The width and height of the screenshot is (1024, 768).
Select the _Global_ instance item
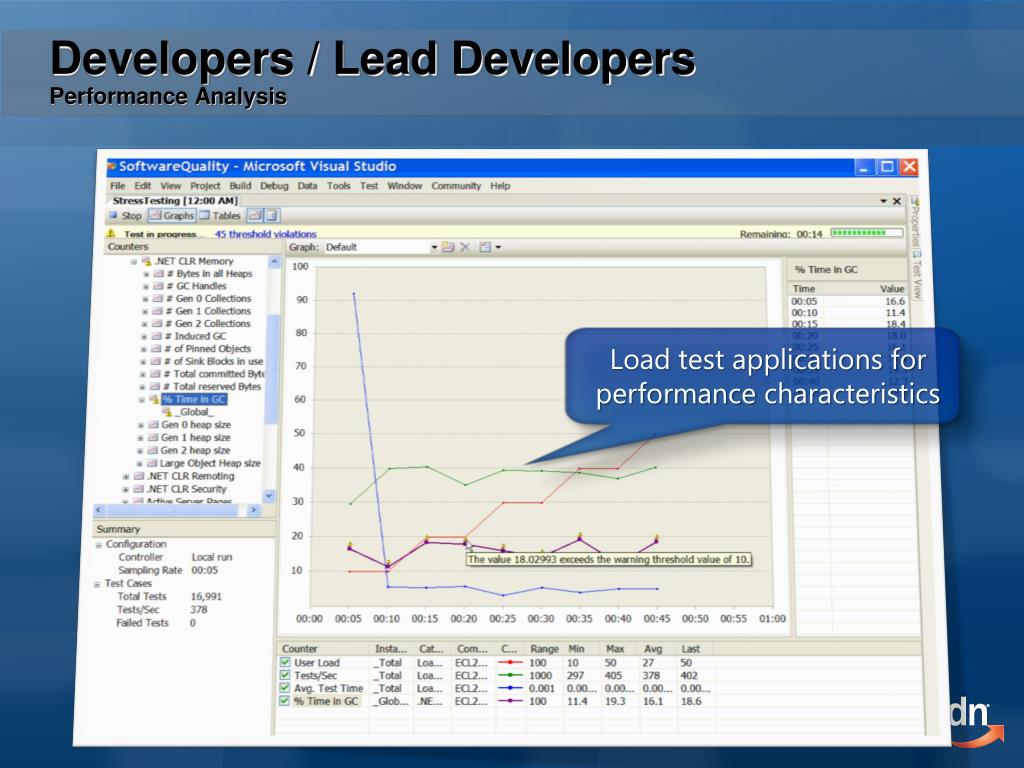tap(195, 412)
